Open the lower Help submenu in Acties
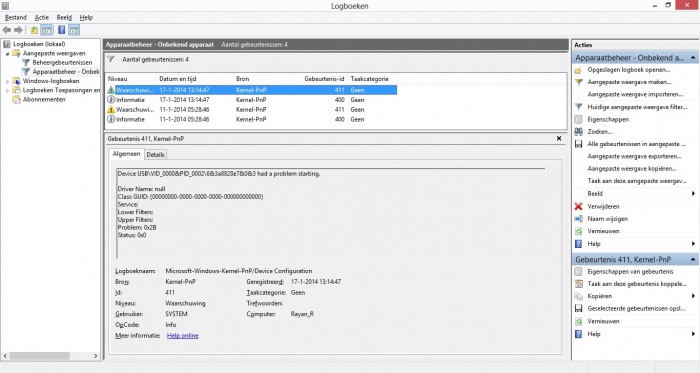 coord(693,334)
